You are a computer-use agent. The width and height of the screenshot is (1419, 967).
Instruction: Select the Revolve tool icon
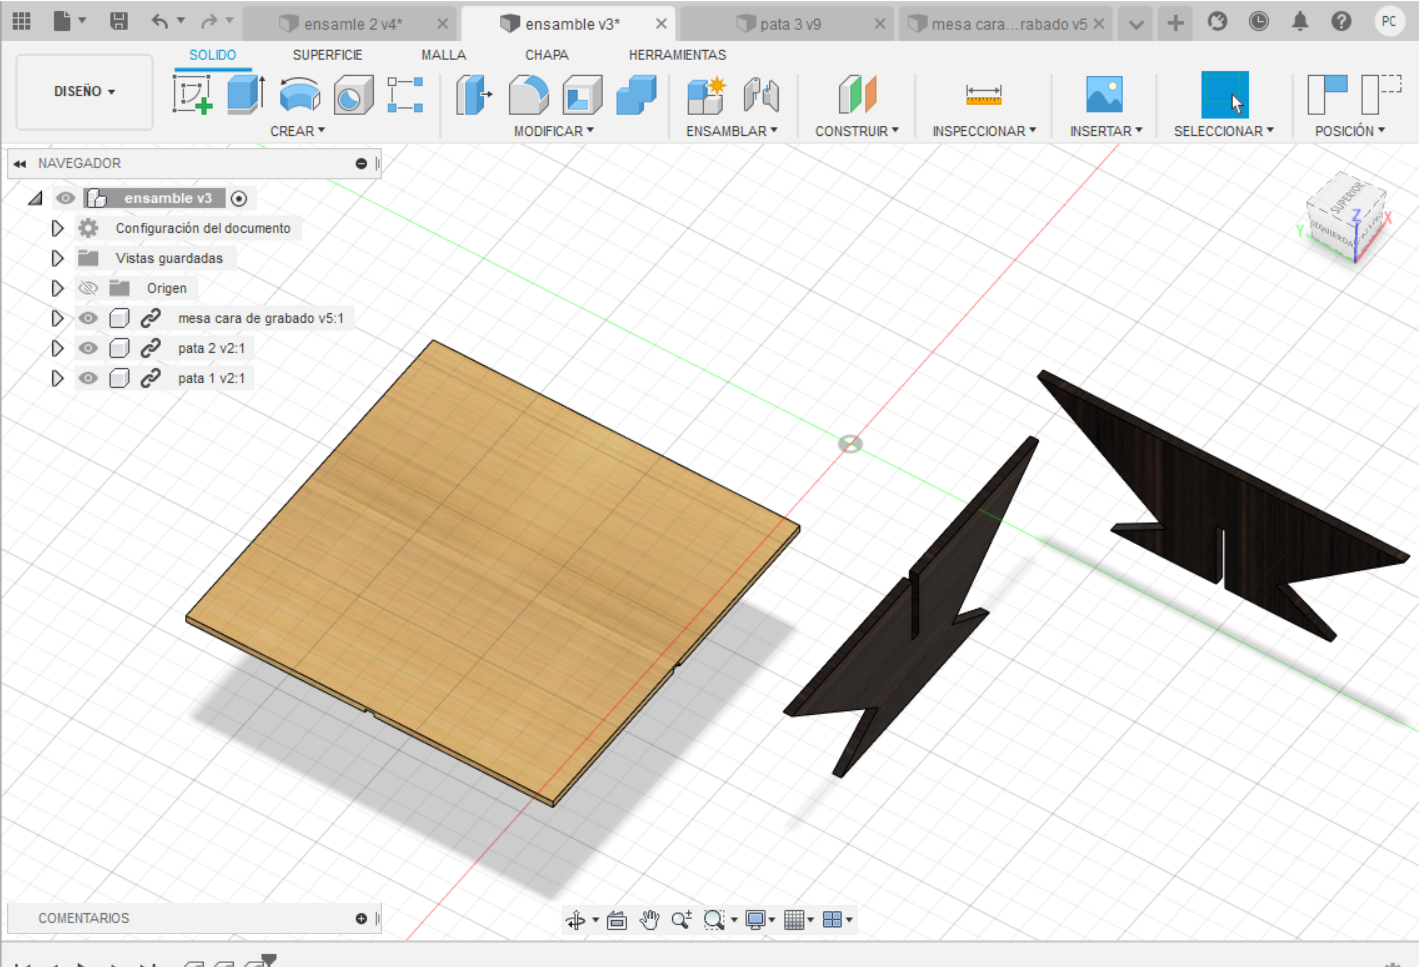(299, 96)
